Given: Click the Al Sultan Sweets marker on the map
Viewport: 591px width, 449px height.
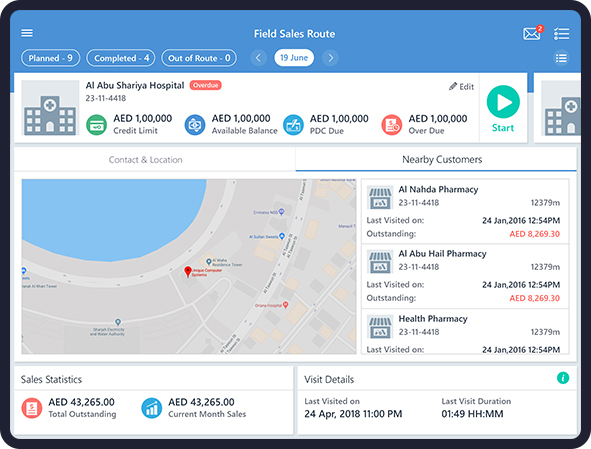Looking at the screenshot, I should (282, 237).
